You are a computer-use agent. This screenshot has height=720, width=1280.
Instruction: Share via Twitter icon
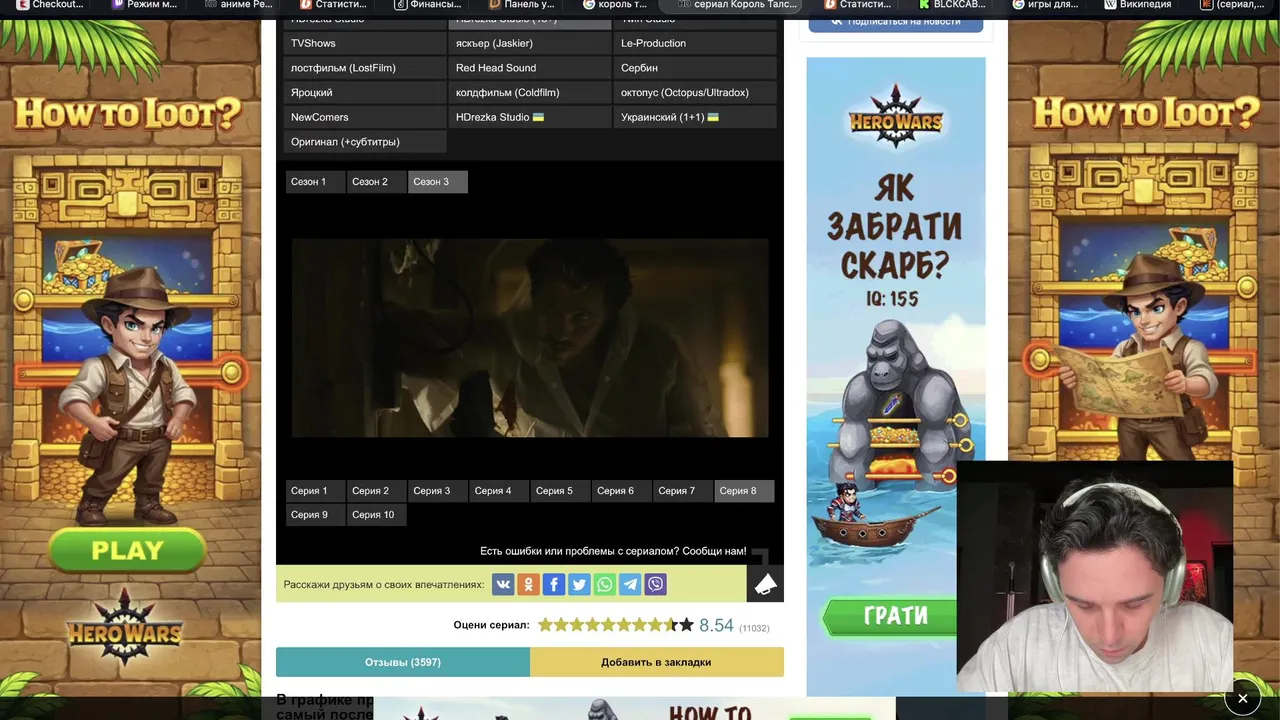(579, 584)
